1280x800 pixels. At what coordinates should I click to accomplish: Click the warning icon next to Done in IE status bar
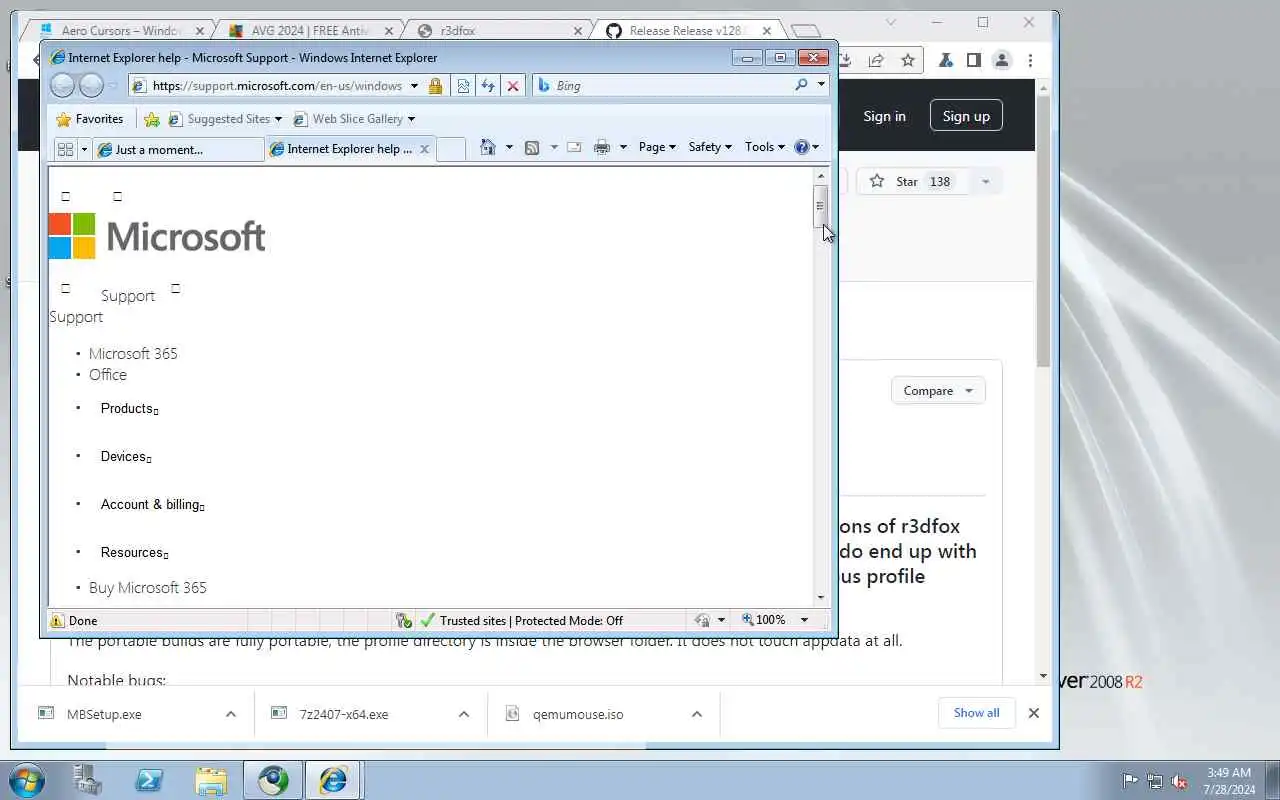pos(57,621)
